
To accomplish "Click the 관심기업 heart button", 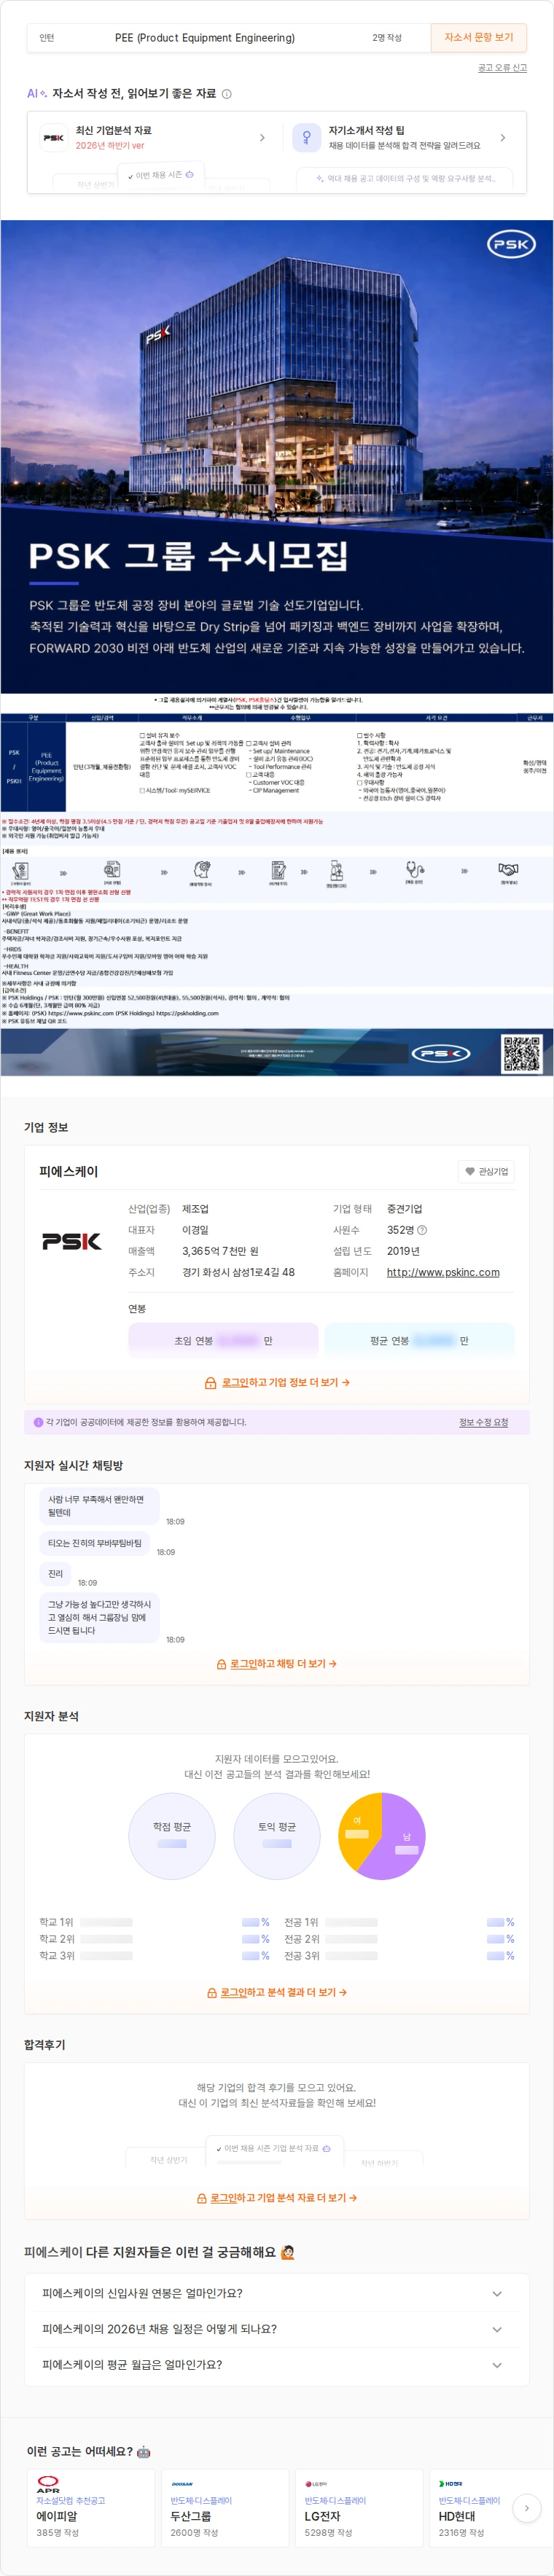I will (x=486, y=1171).
